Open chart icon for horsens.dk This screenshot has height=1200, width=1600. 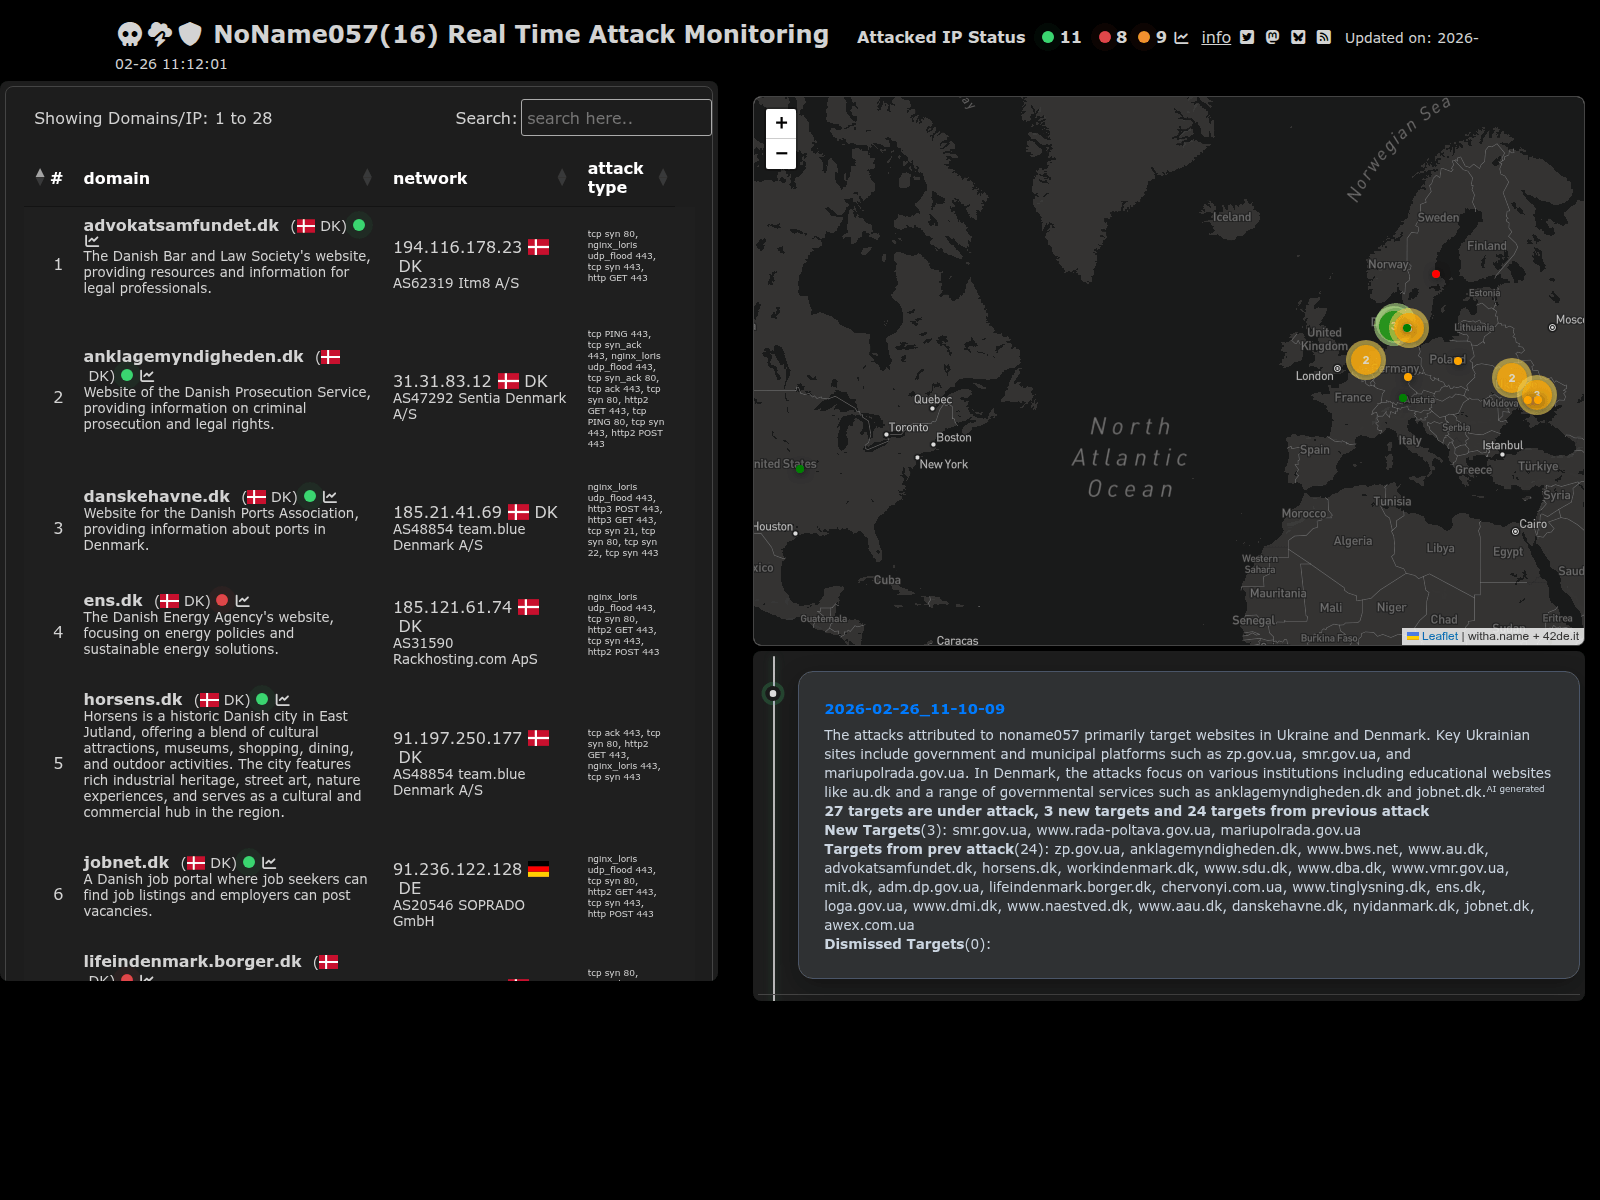pyautogui.click(x=283, y=700)
